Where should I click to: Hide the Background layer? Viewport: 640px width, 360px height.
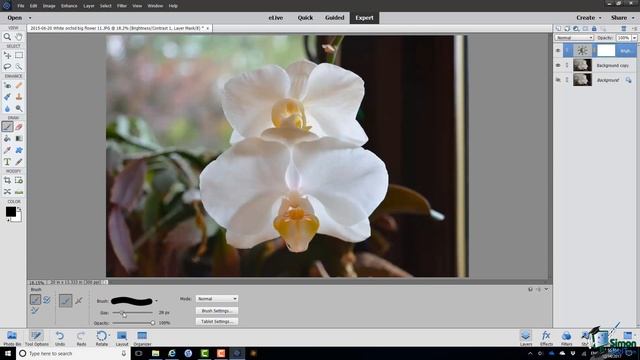(558, 80)
